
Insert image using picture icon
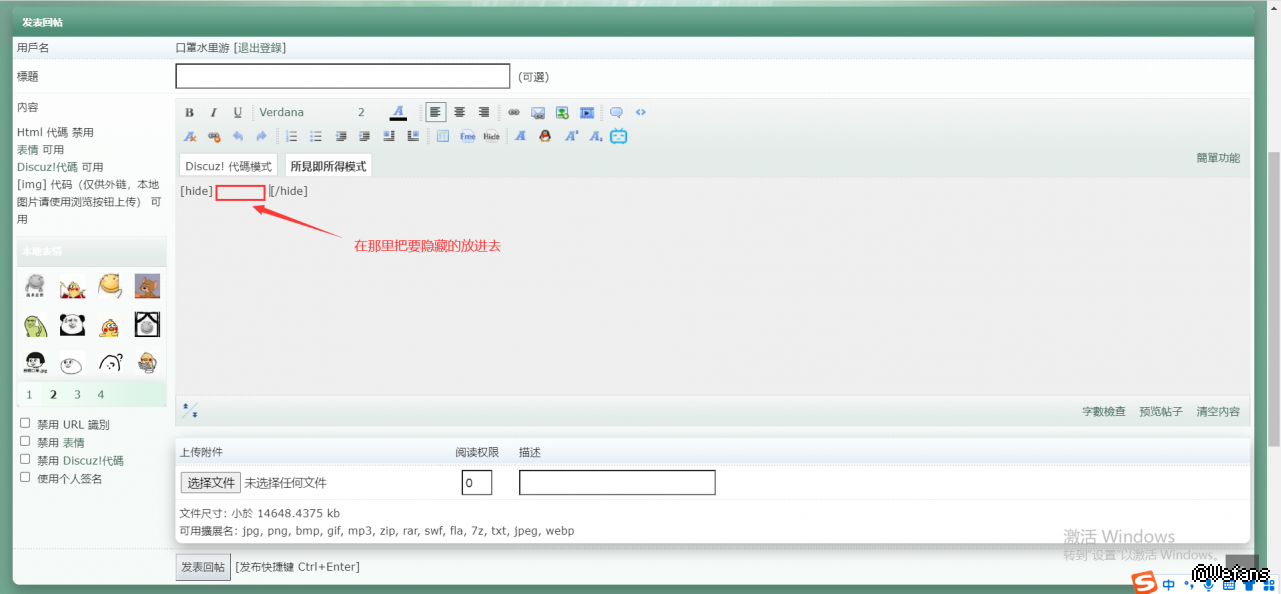pos(562,112)
